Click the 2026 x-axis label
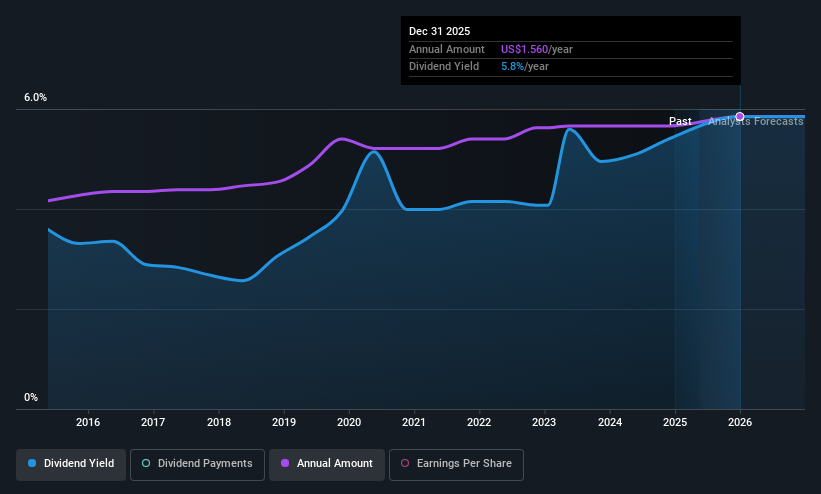This screenshot has height=494, width=821. click(740, 422)
